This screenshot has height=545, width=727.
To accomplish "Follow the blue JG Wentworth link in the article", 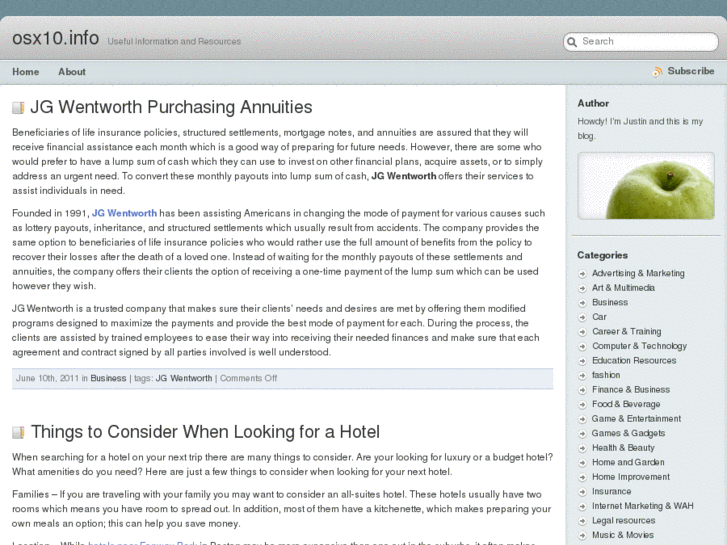I will [124, 213].
